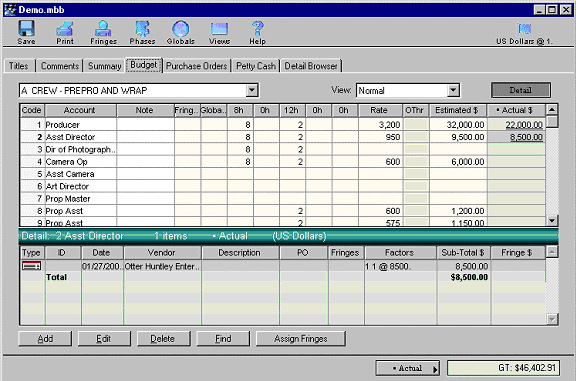Open the Detail Browser tab
This screenshot has height=381, width=576.
tap(311, 66)
